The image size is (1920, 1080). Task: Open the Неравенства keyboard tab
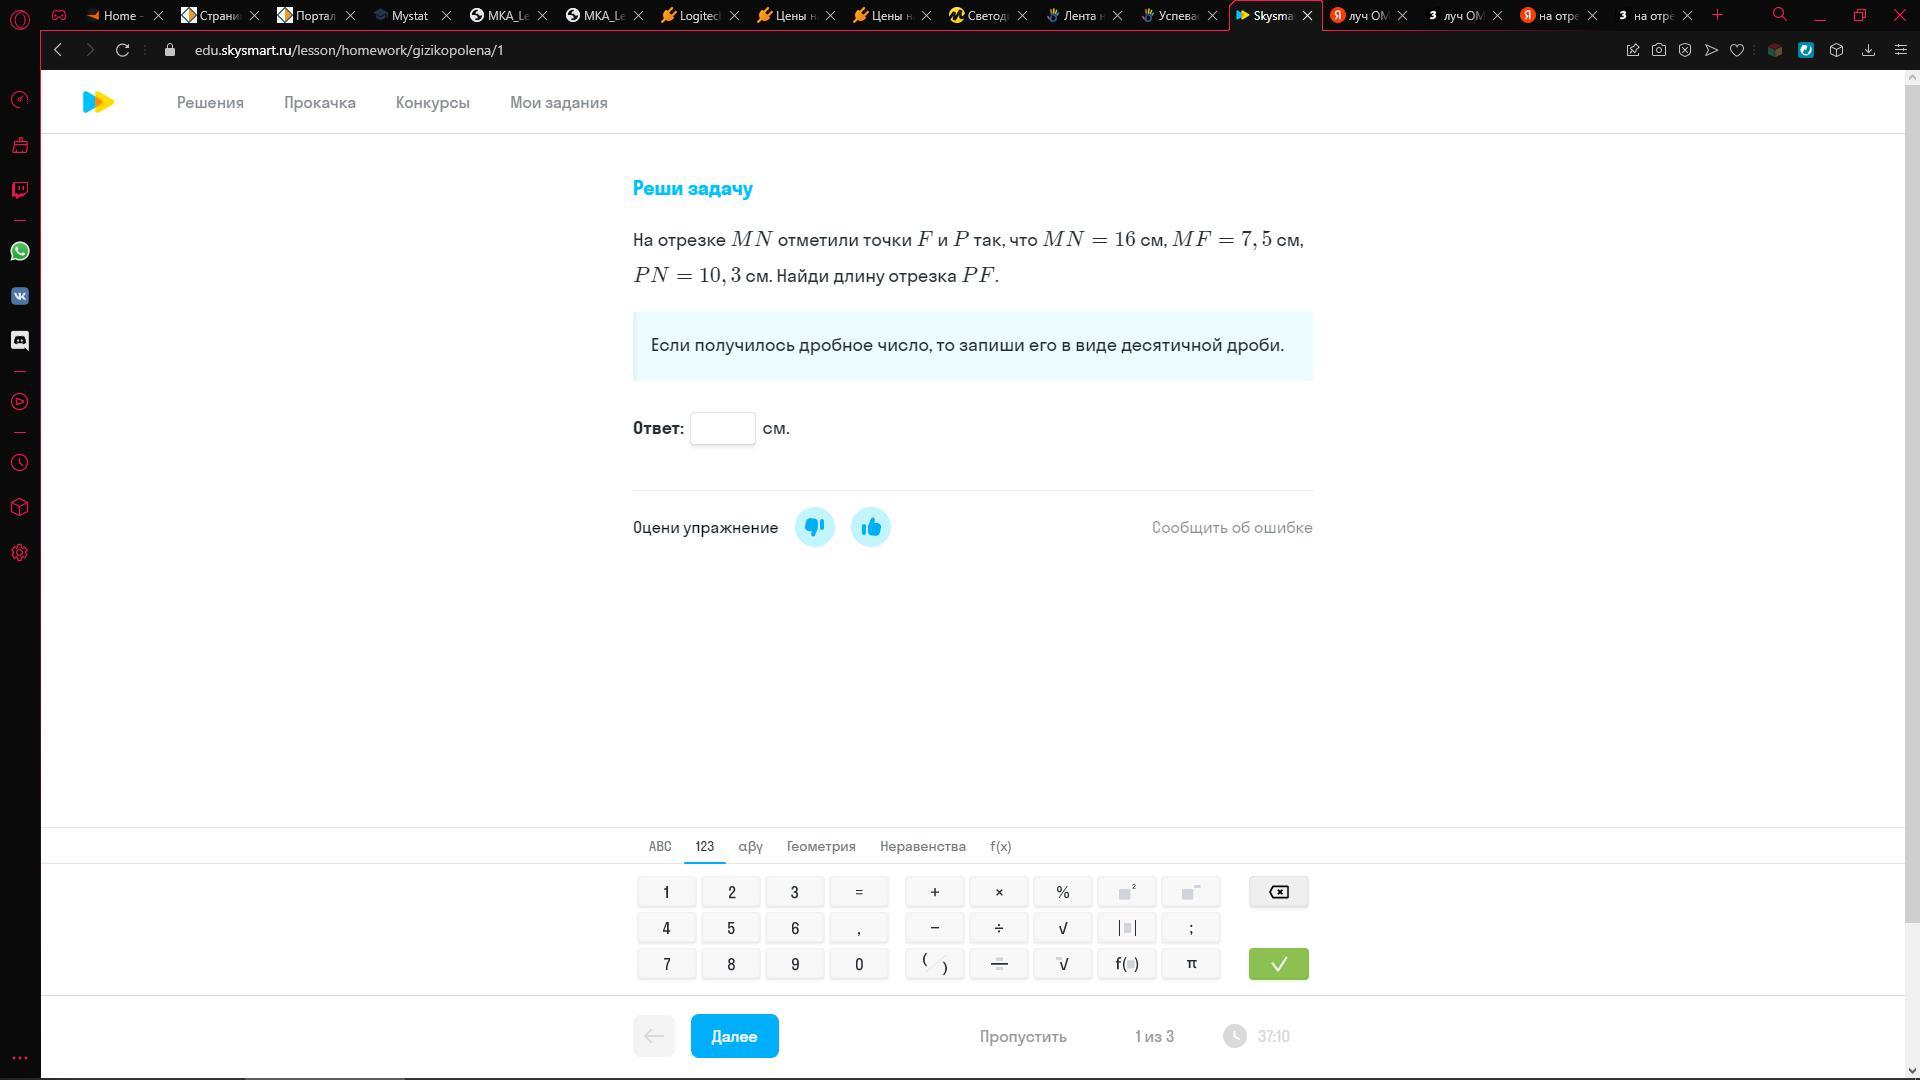pyautogui.click(x=922, y=846)
